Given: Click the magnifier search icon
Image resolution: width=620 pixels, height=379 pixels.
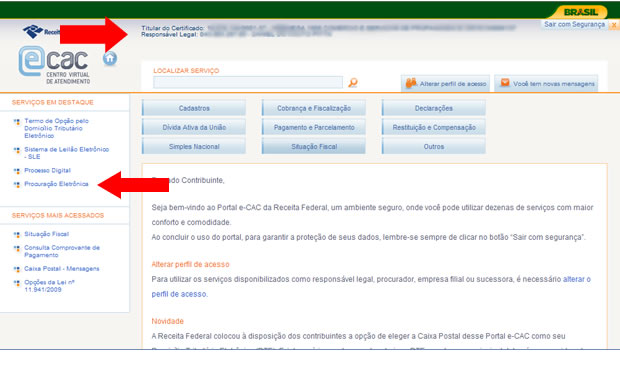Looking at the screenshot, I should pos(353,83).
